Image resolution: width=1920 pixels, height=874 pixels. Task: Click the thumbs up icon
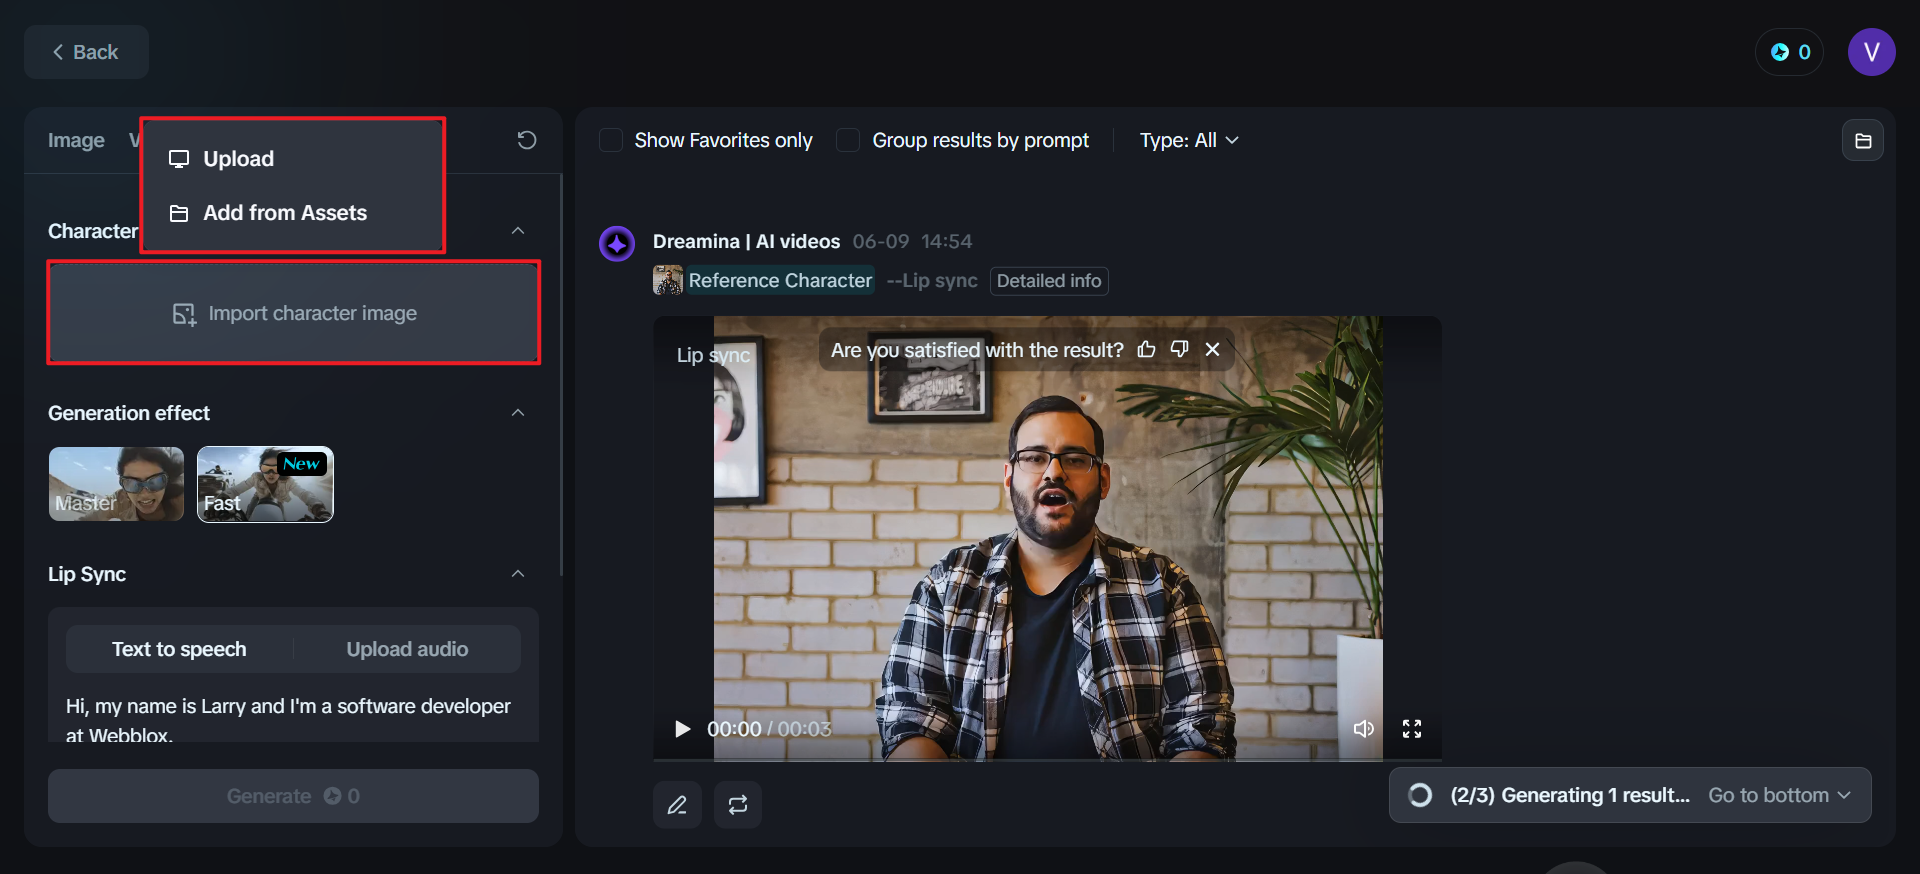point(1146,349)
